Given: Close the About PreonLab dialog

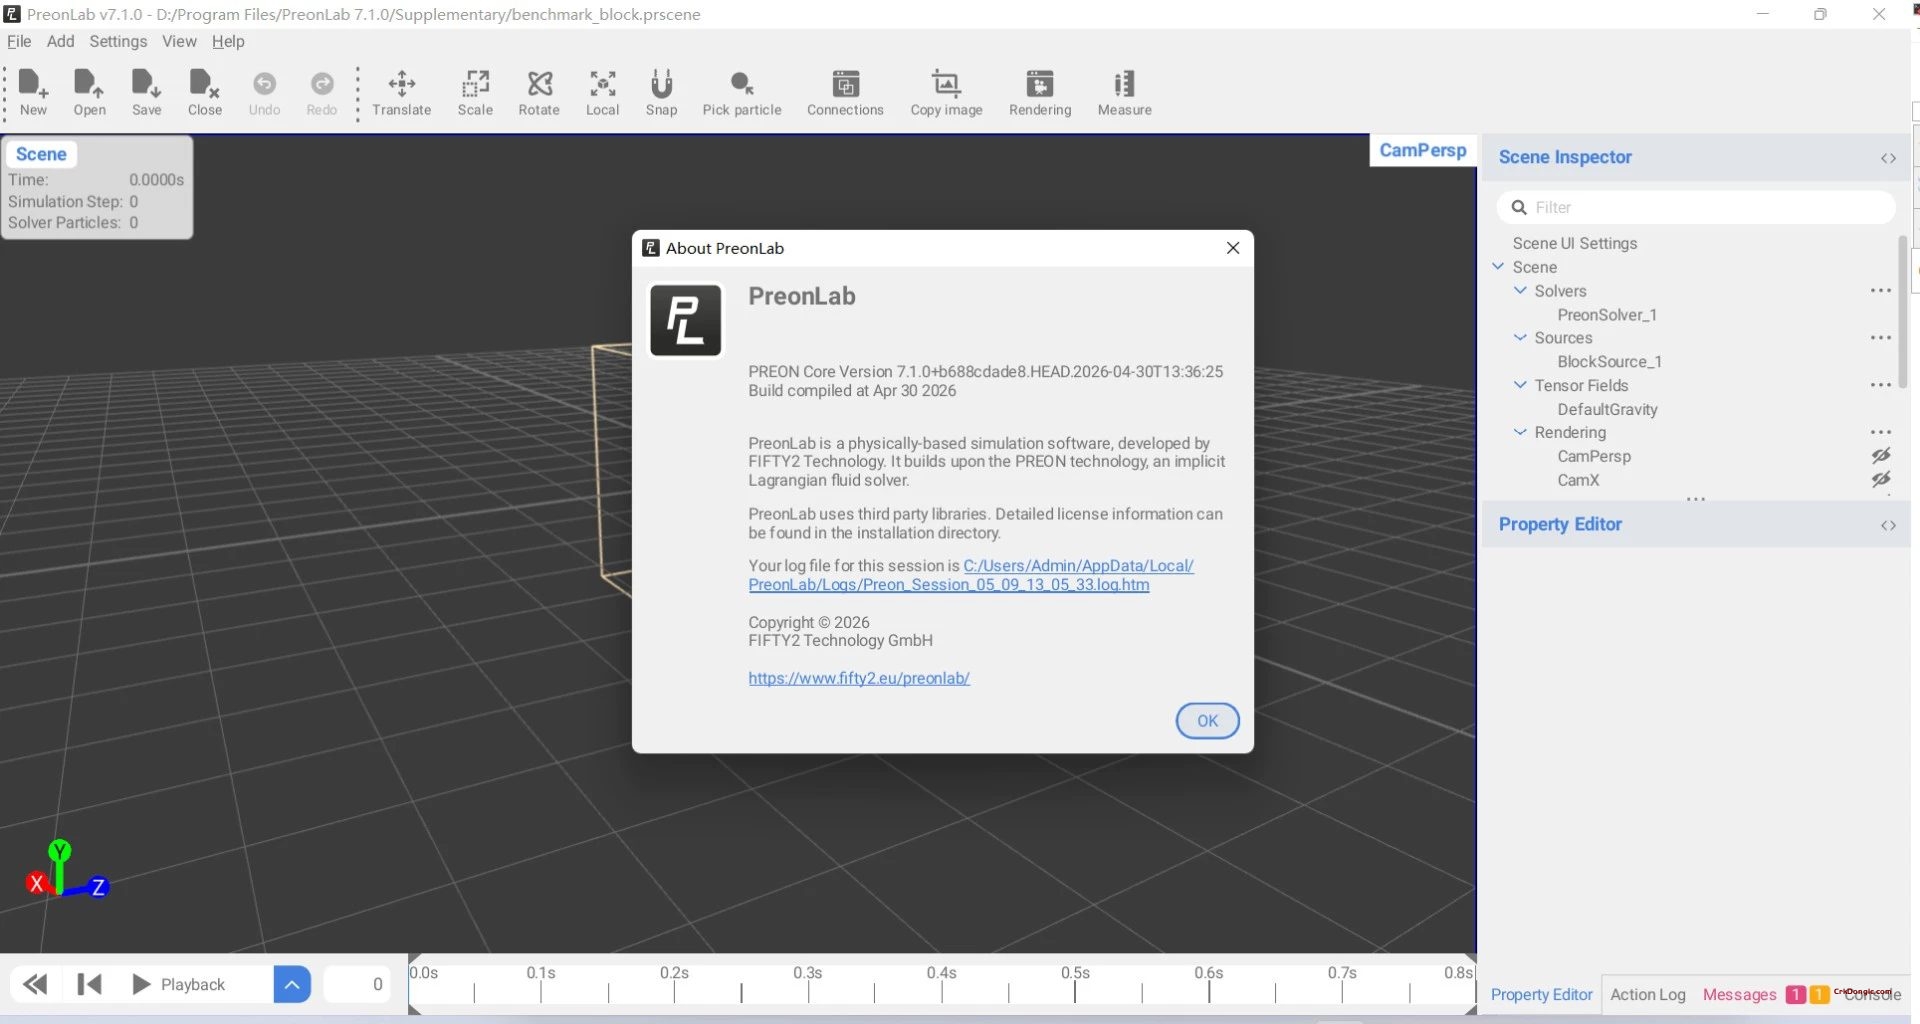Looking at the screenshot, I should [1233, 248].
